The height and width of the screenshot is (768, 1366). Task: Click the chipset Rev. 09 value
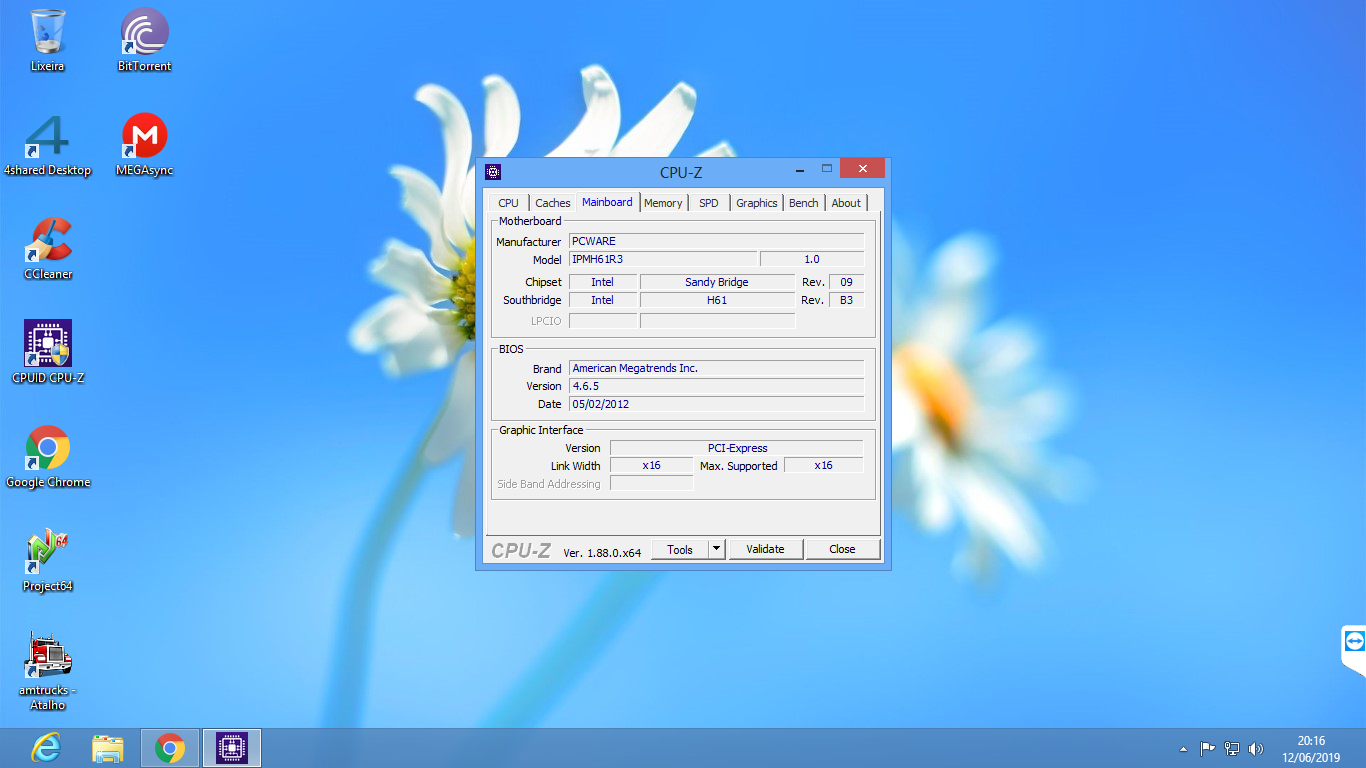pyautogui.click(x=847, y=282)
